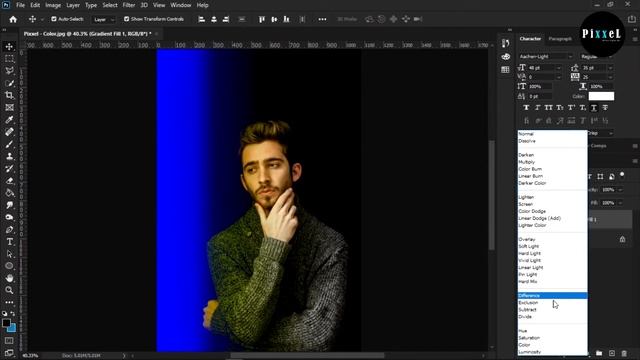Choose Exclusion blend mode
640x360 pixels.
point(552,302)
